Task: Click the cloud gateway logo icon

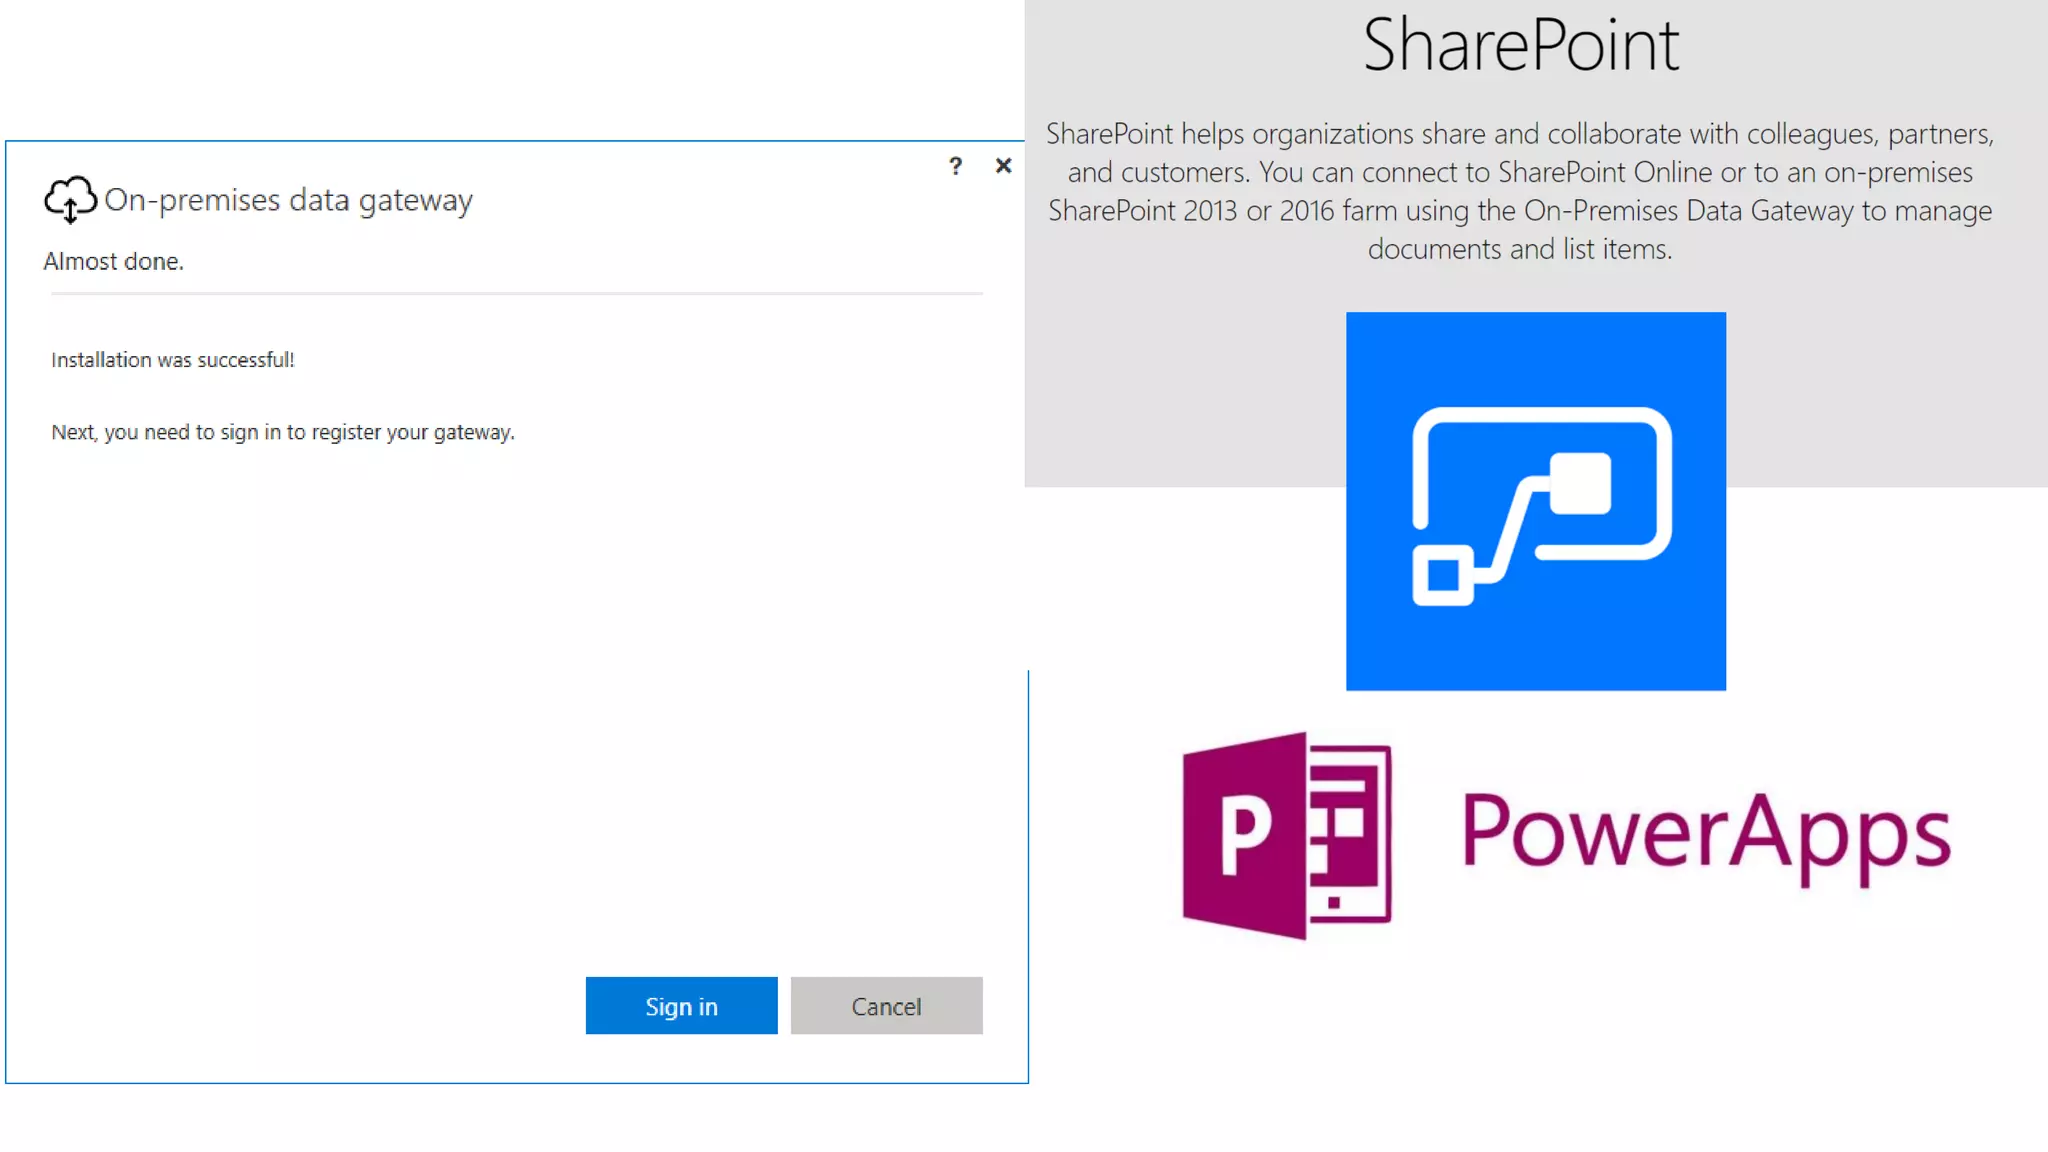Action: pos(70,199)
